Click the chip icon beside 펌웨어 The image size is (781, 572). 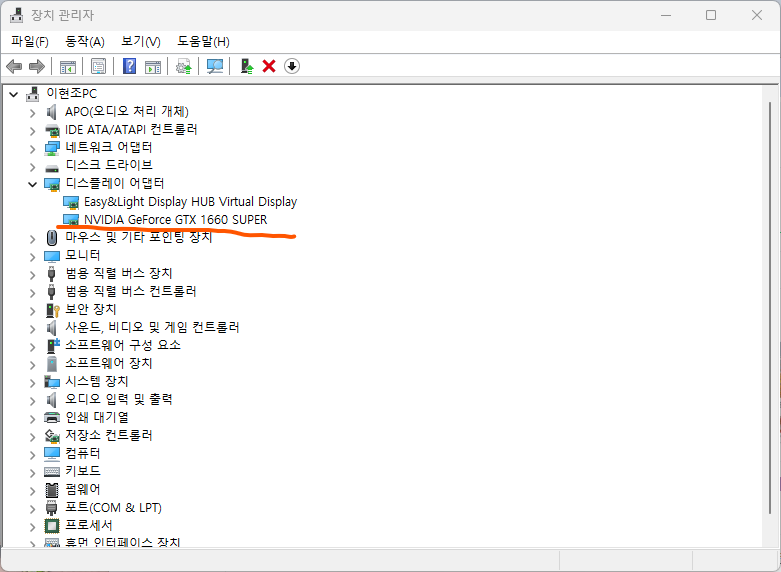[x=52, y=490]
